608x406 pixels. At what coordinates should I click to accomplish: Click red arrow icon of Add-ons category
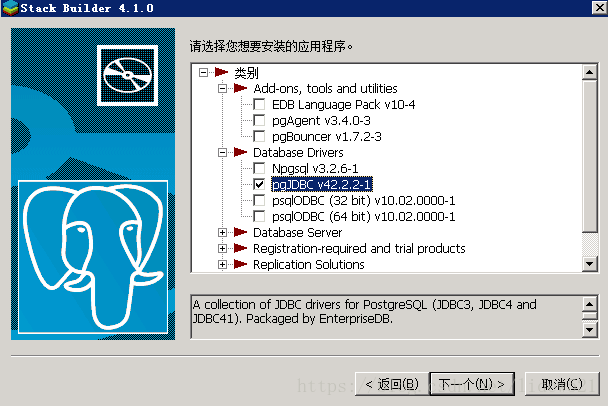coord(240,88)
